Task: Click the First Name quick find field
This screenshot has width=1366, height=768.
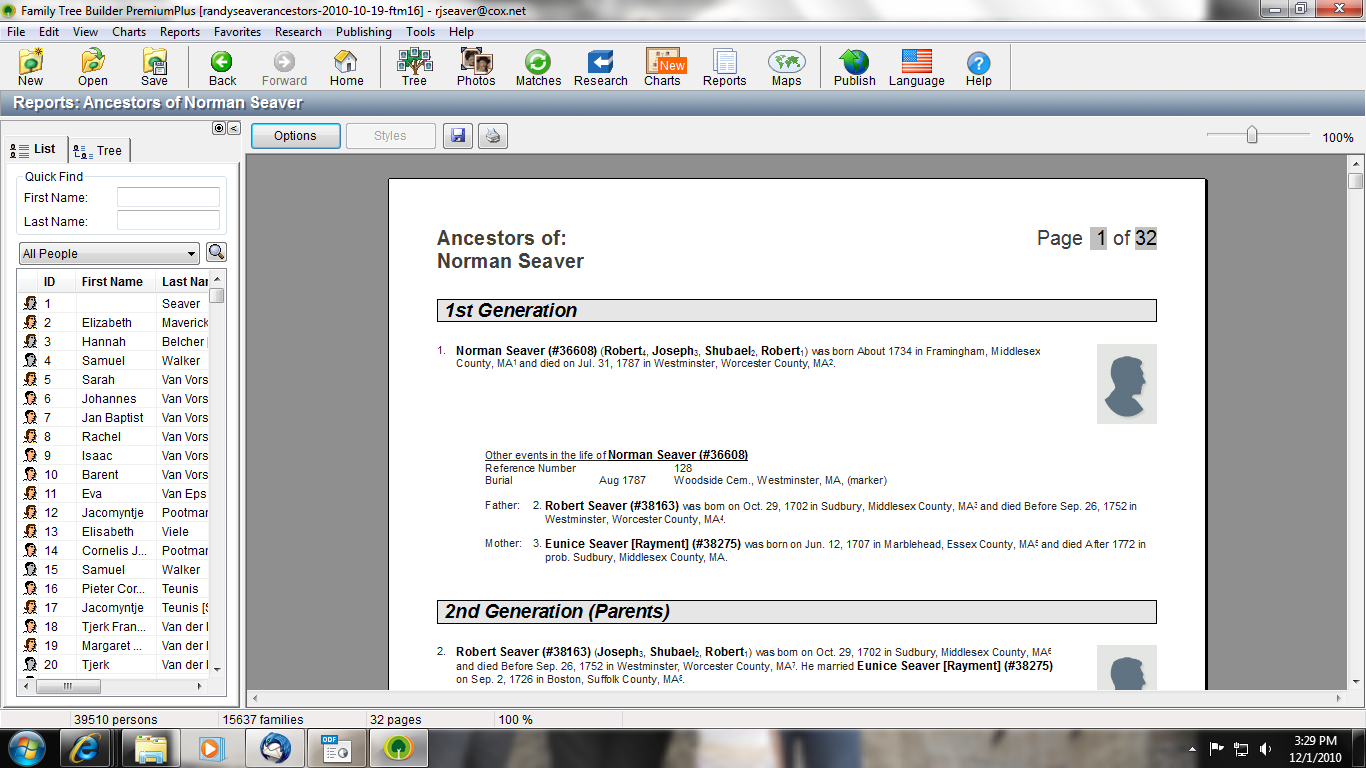Action: (x=168, y=197)
